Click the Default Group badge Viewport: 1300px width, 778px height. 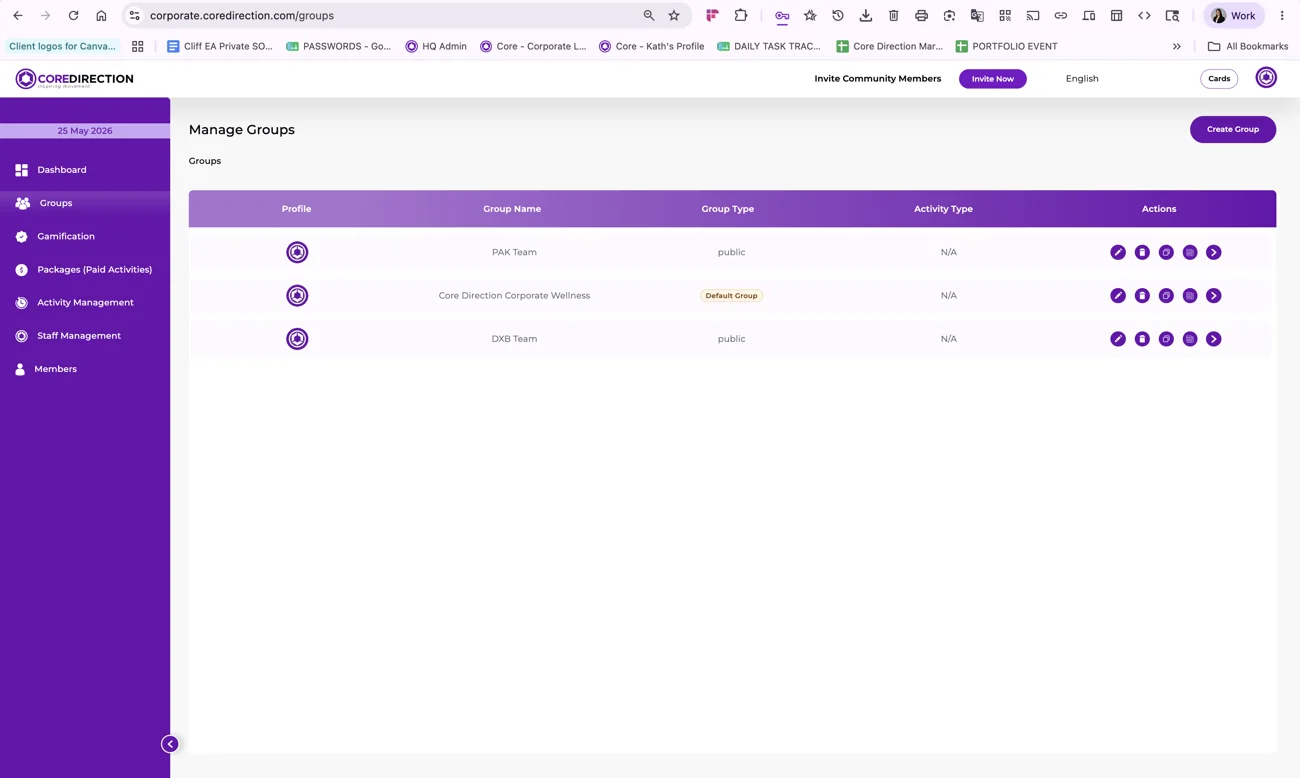click(x=731, y=296)
